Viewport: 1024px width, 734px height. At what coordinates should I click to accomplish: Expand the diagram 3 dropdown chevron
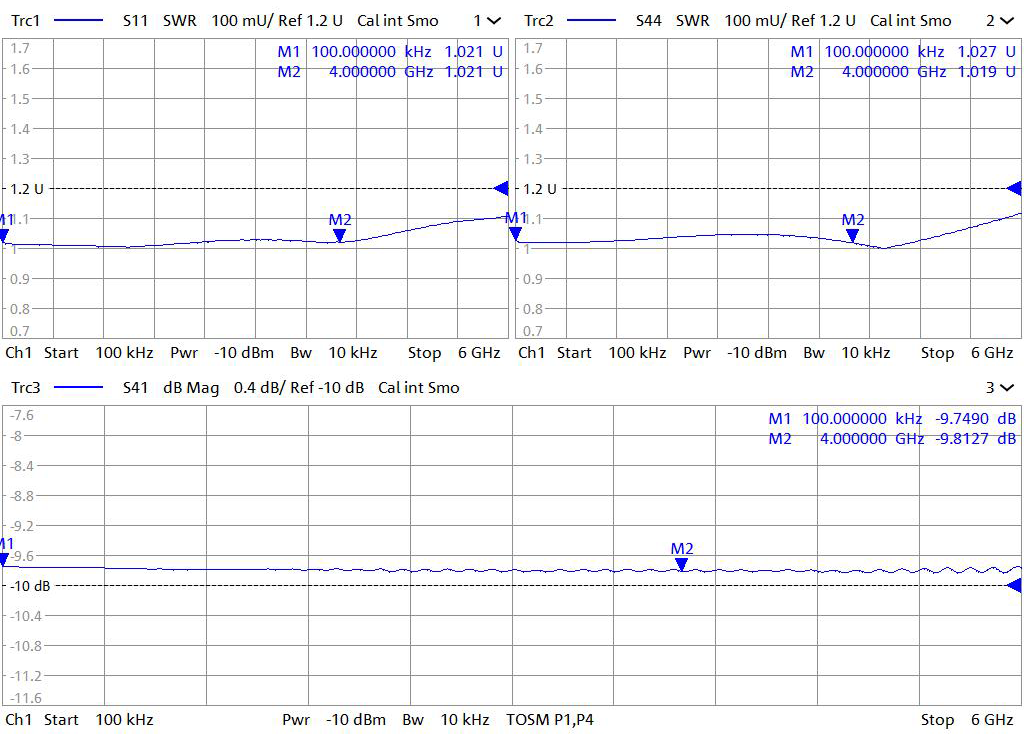coord(1006,387)
